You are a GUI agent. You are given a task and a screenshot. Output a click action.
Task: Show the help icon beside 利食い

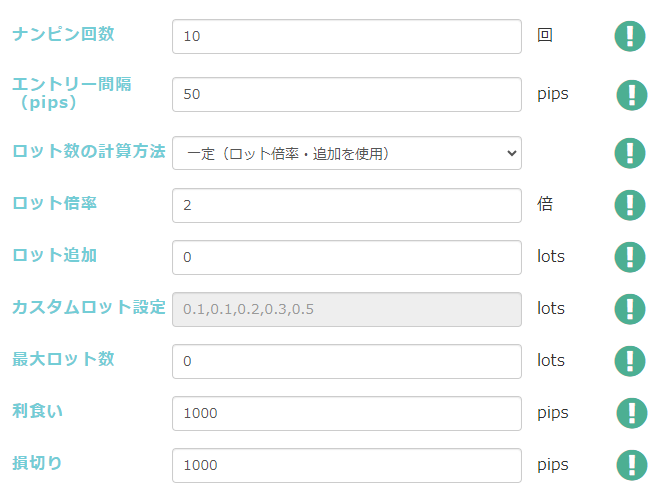click(630, 413)
